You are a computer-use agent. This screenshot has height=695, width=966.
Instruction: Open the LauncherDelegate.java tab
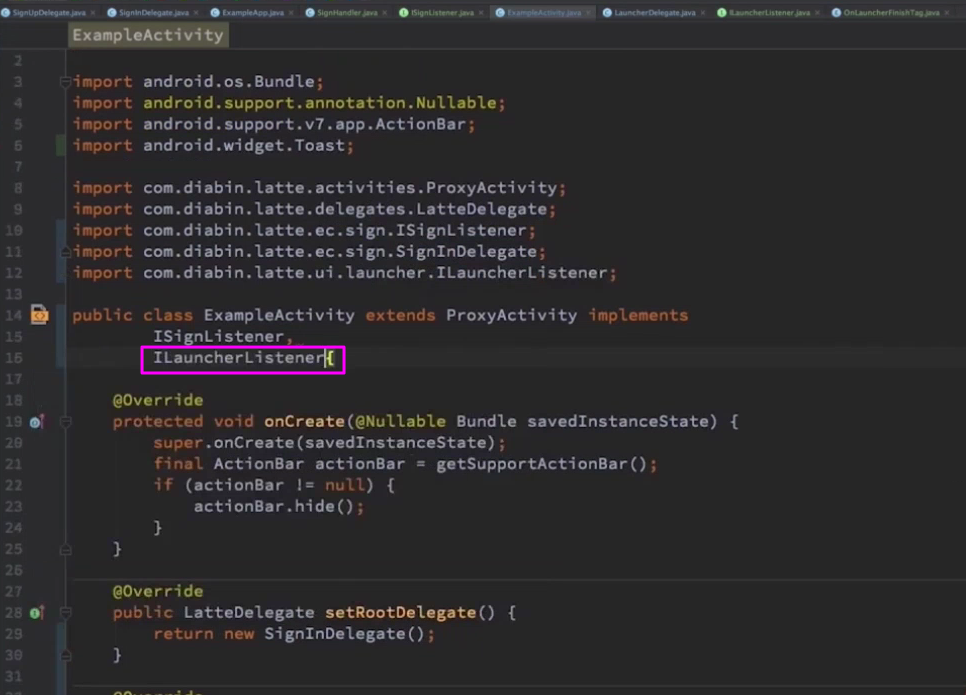(655, 12)
